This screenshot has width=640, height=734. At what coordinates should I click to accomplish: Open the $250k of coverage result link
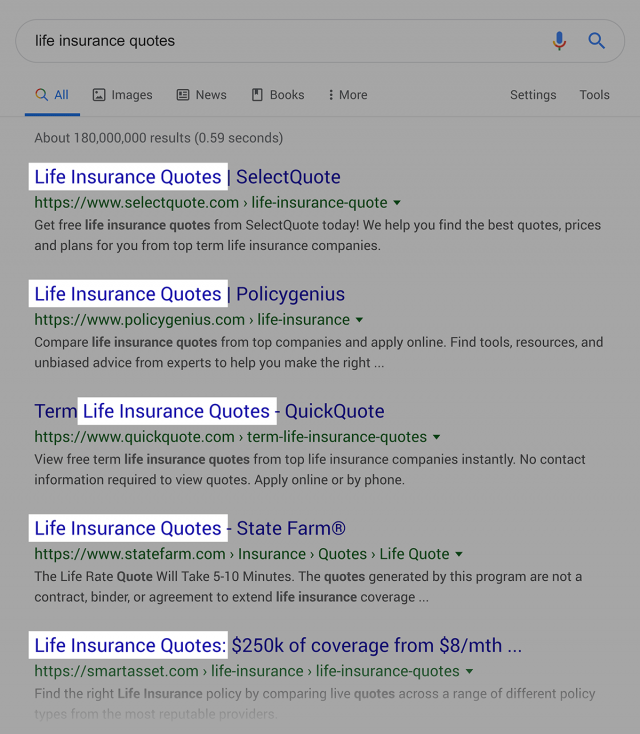pyautogui.click(x=278, y=645)
